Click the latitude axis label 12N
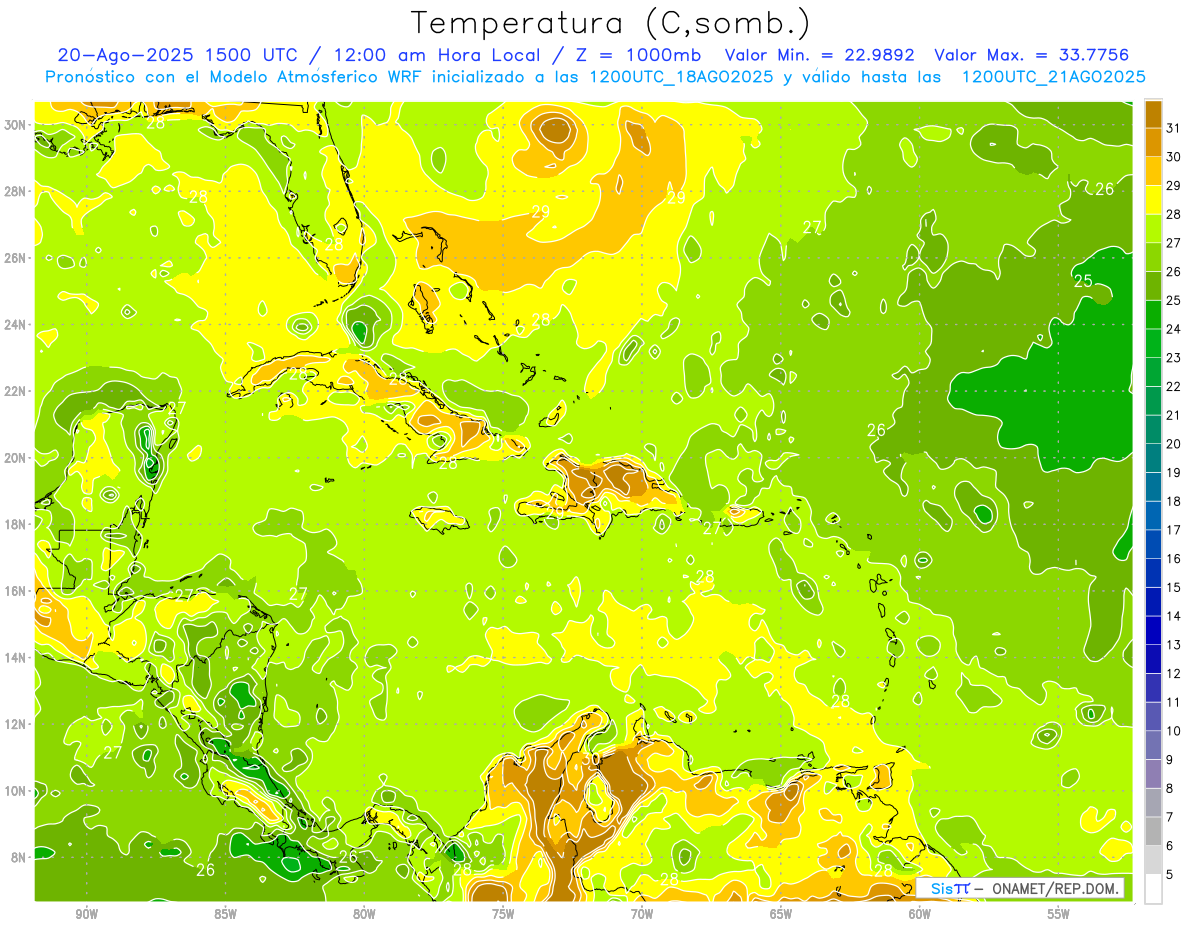The width and height of the screenshot is (1200, 927). click(x=15, y=724)
